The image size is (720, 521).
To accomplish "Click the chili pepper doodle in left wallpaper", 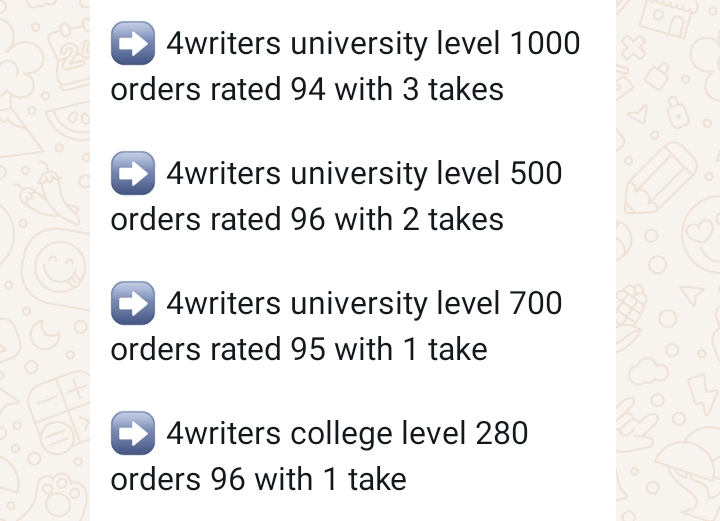I will tap(44, 188).
